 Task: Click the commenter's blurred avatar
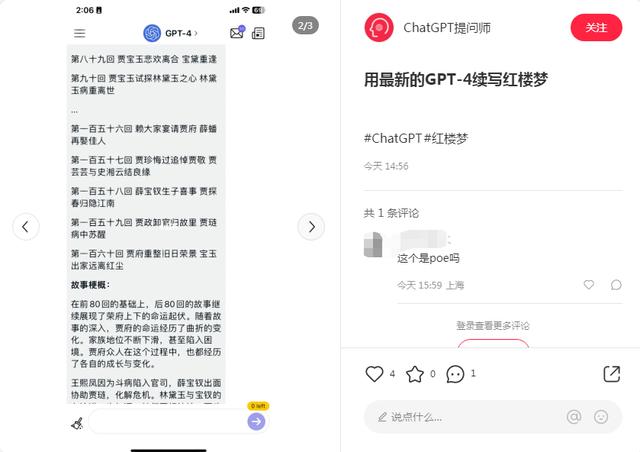pos(373,245)
